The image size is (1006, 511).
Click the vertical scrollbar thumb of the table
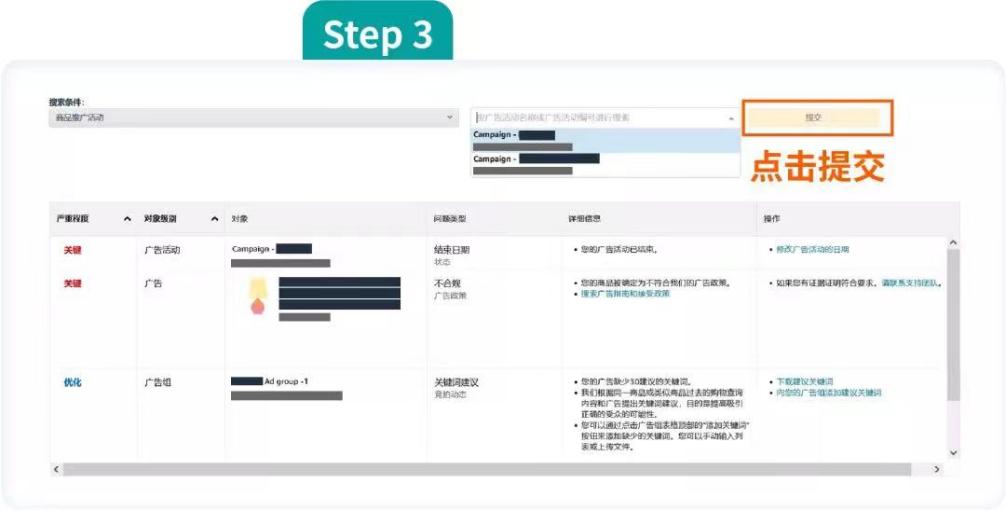[x=953, y=325]
